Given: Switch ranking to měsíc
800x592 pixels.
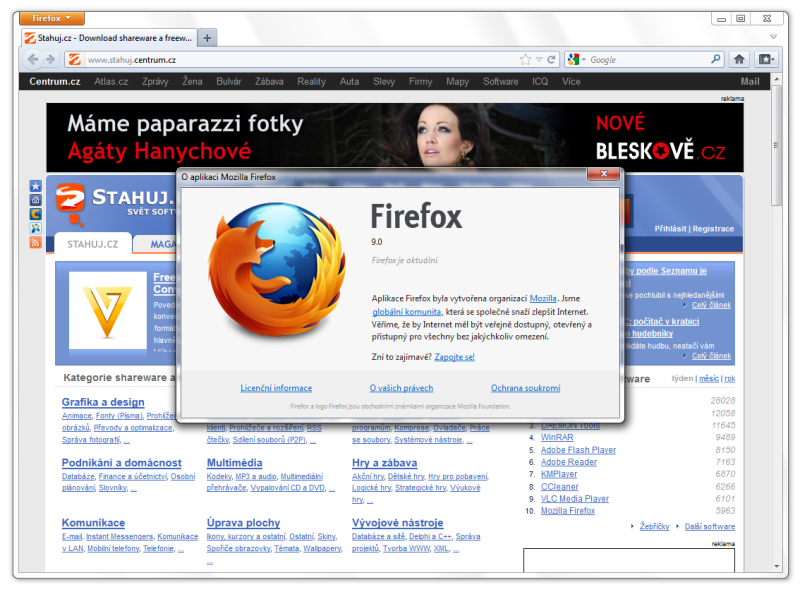Looking at the screenshot, I should click(709, 379).
